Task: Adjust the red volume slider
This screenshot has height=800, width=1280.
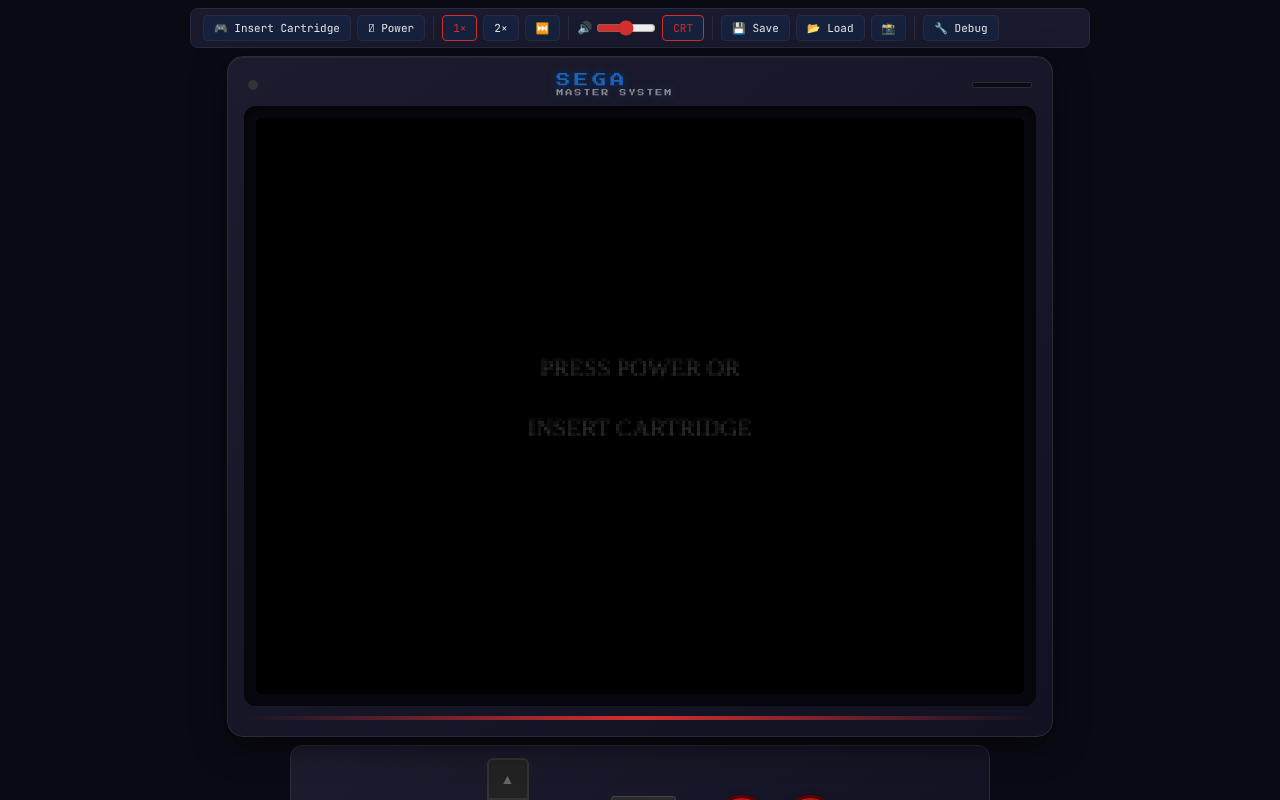Action: click(x=626, y=28)
